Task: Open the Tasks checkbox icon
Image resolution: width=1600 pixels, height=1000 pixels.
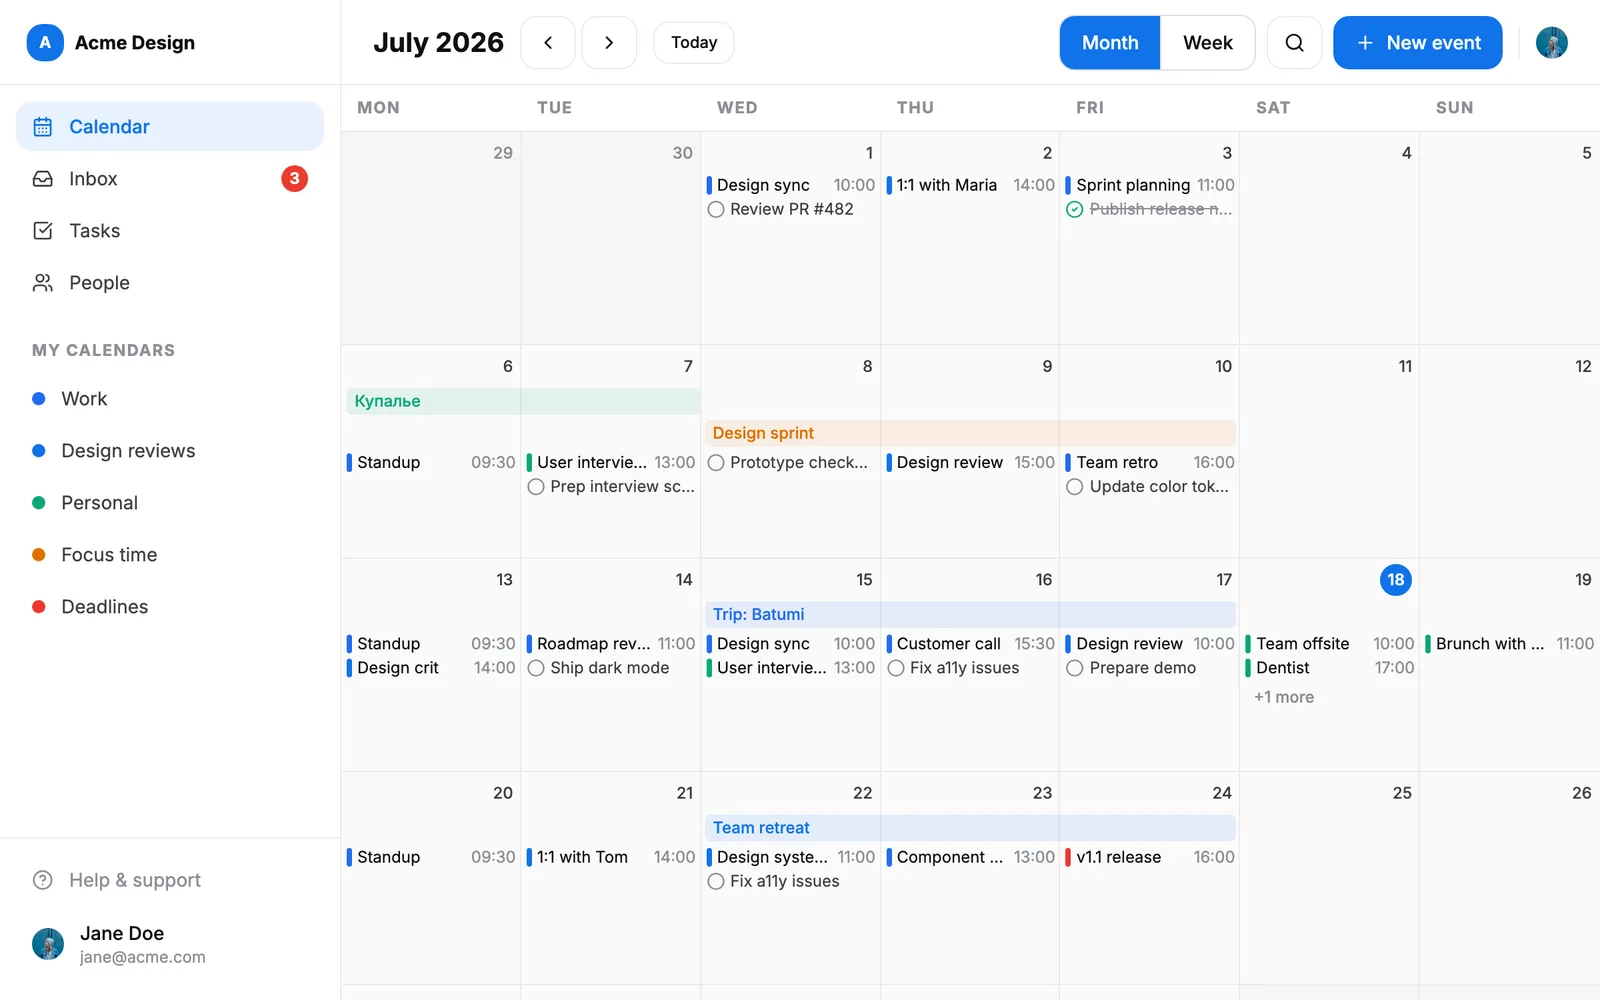Action: tap(43, 231)
